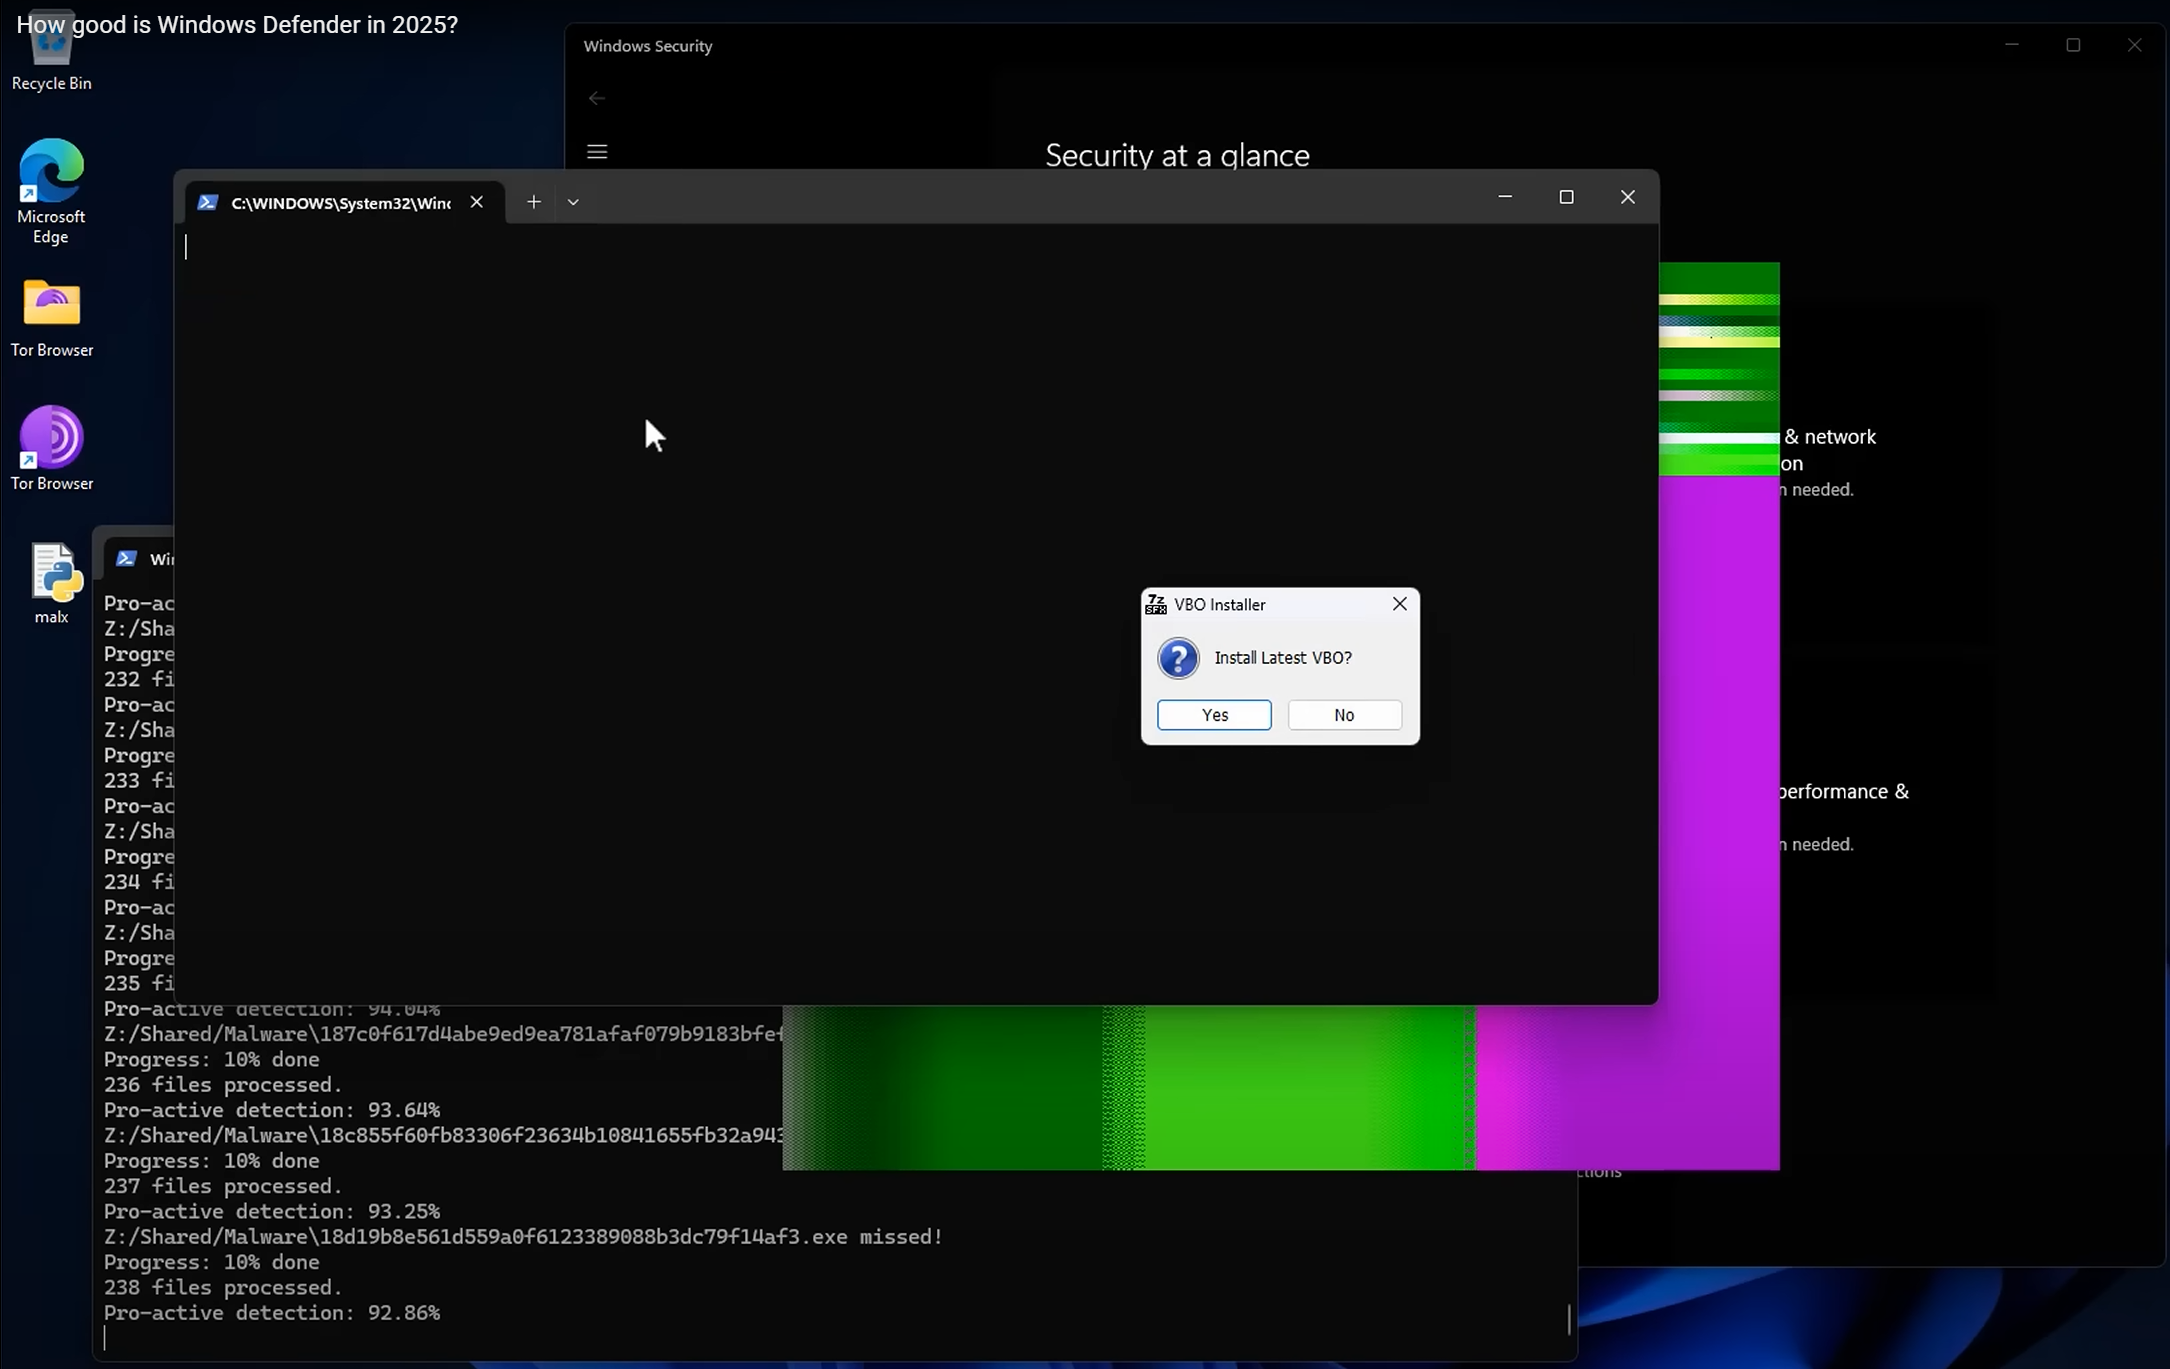Click the '238 files processed.' line
This screenshot has height=1369, width=2170.
pyautogui.click(x=223, y=1288)
